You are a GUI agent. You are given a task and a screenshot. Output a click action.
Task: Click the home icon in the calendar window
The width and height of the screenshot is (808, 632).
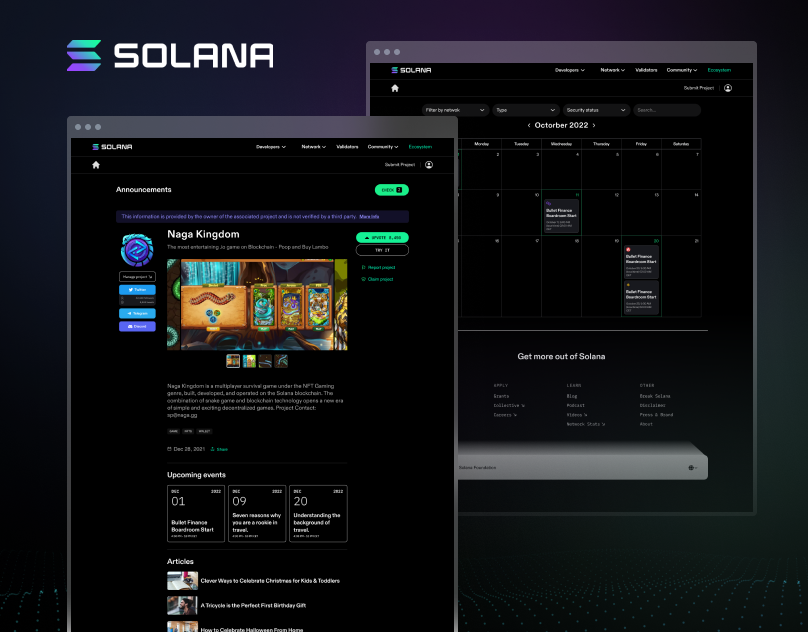[x=395, y=88]
